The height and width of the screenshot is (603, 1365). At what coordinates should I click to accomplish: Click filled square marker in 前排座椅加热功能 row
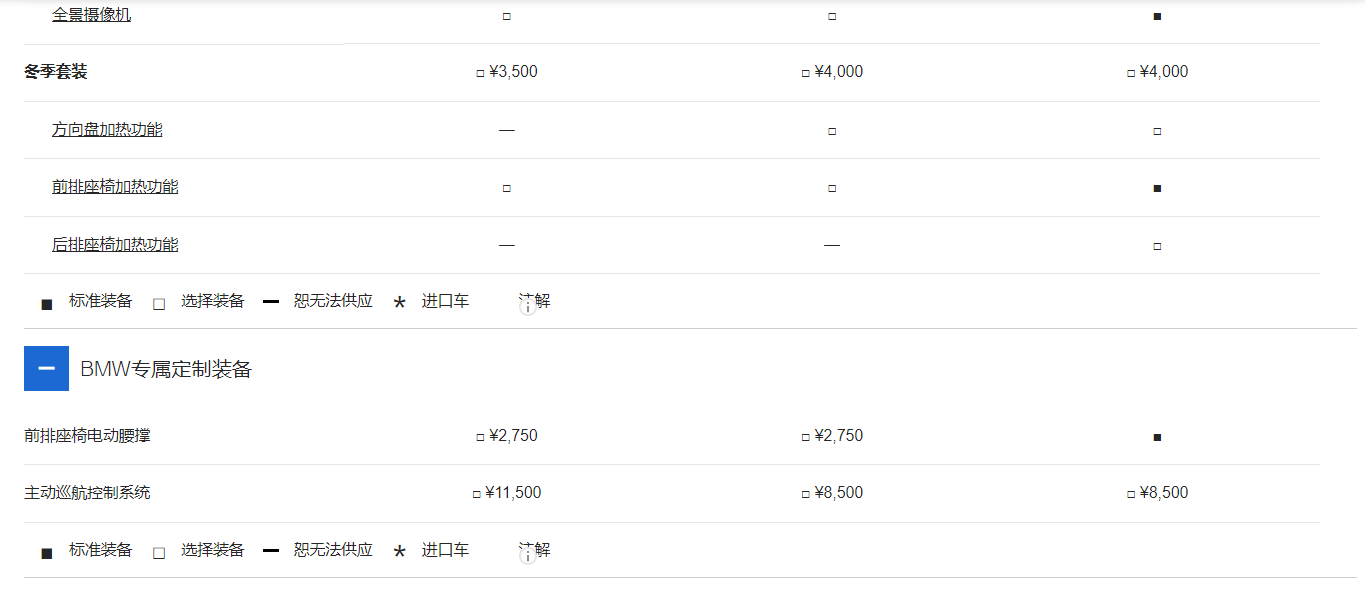1157,188
